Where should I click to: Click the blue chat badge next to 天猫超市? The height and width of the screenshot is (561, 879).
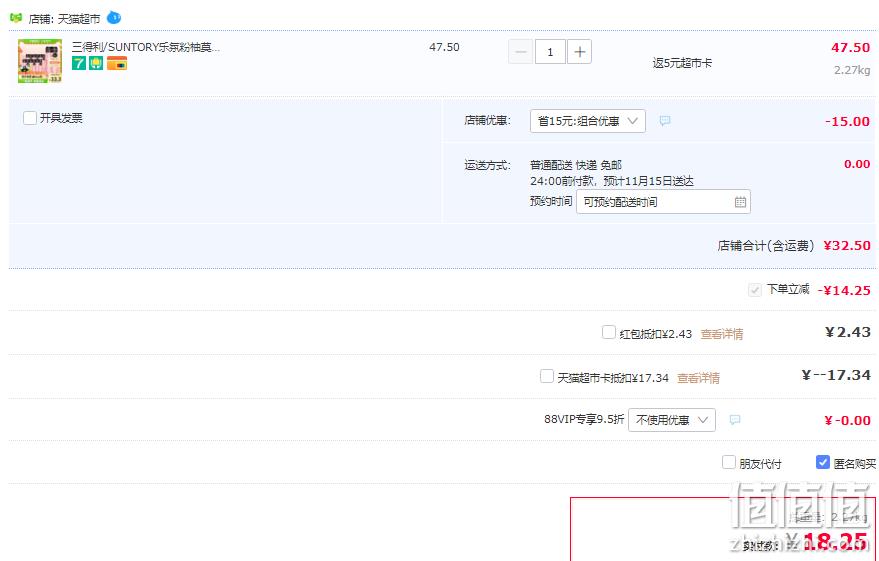point(114,18)
